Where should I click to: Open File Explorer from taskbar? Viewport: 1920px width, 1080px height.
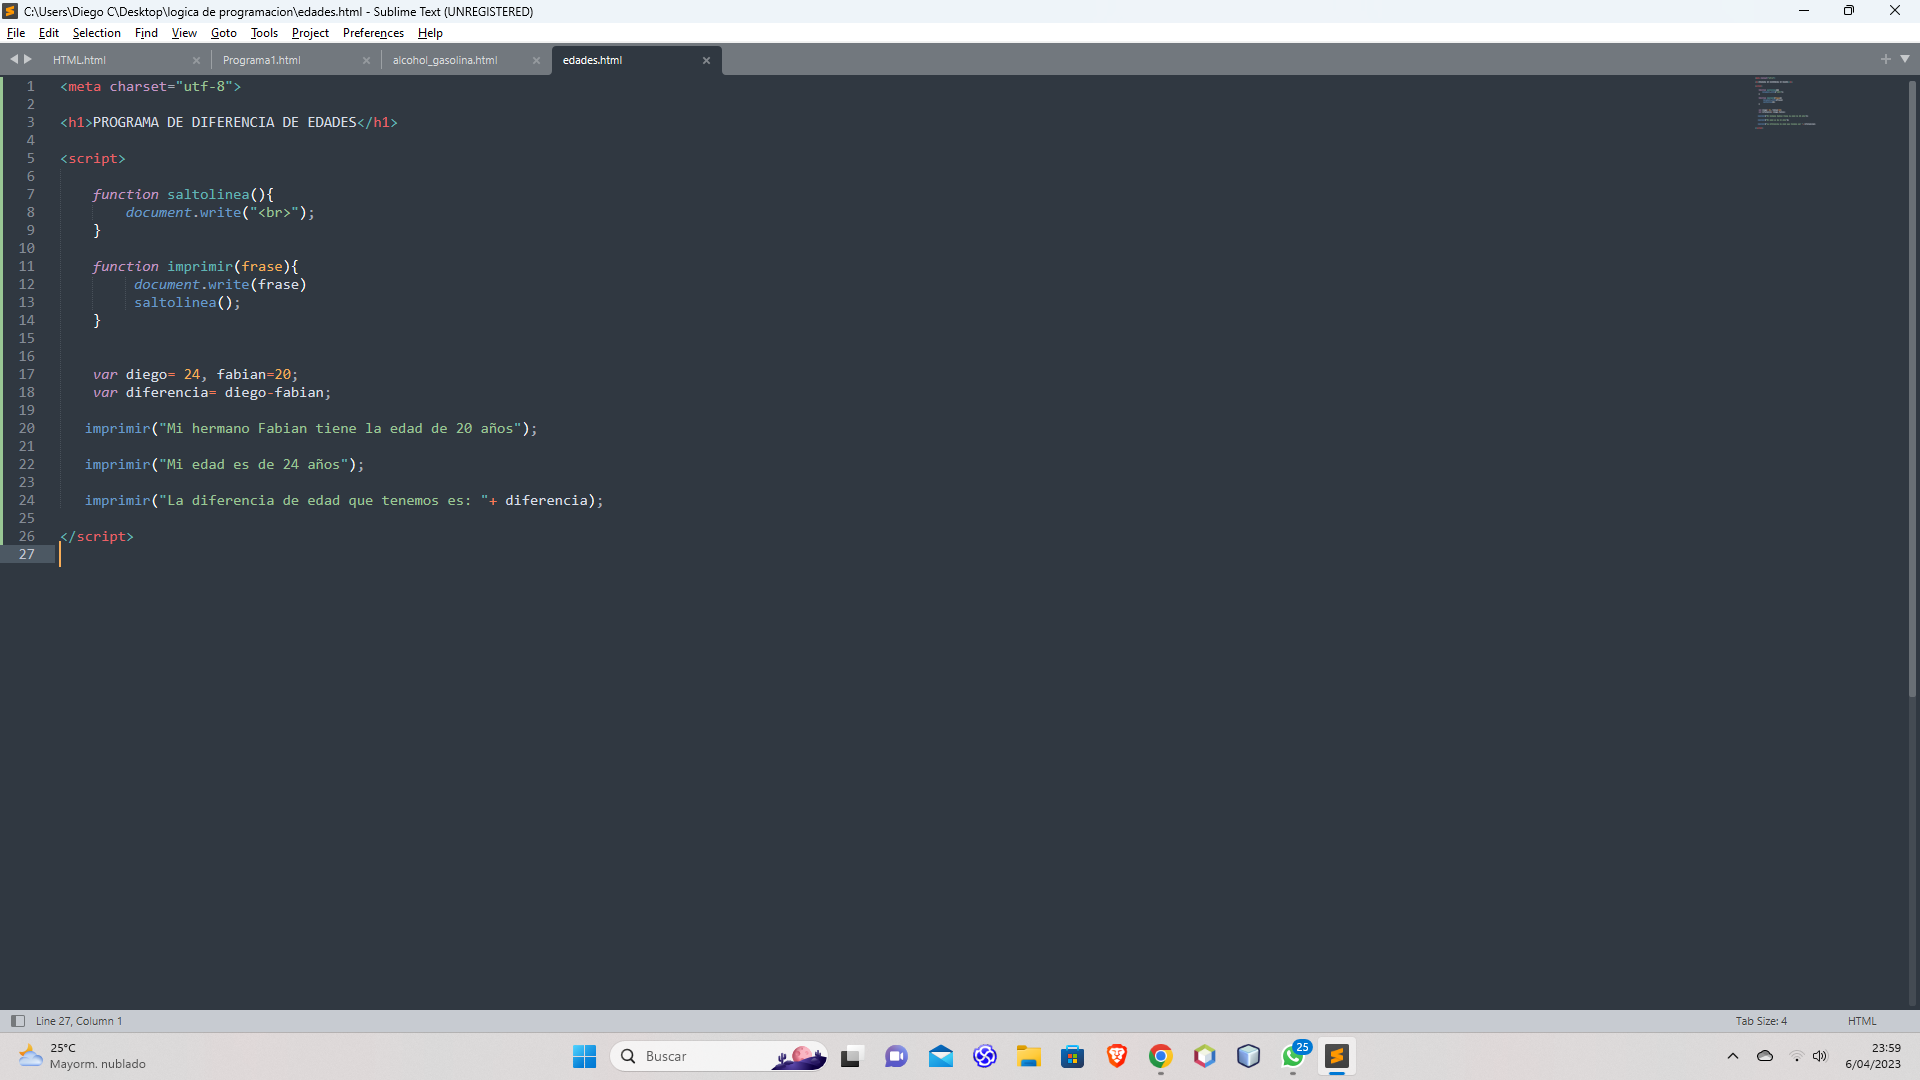(1029, 1056)
